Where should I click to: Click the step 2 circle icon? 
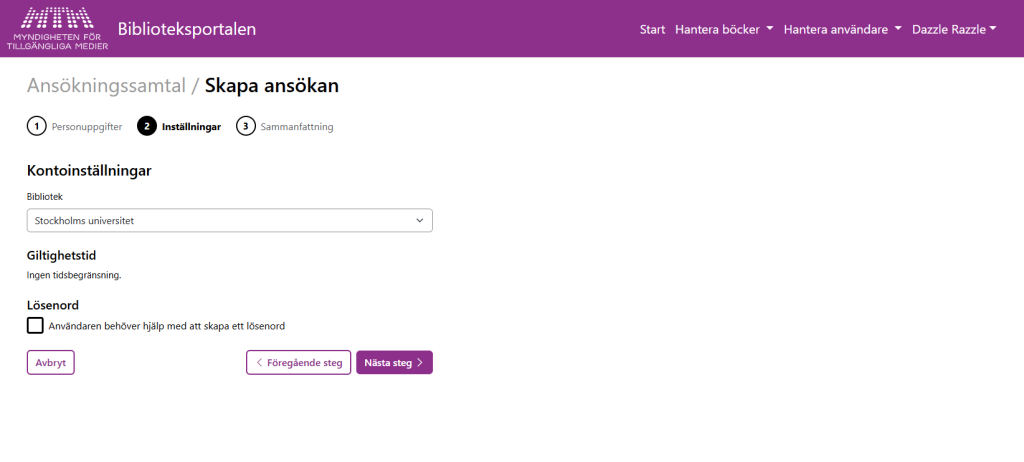(x=147, y=126)
